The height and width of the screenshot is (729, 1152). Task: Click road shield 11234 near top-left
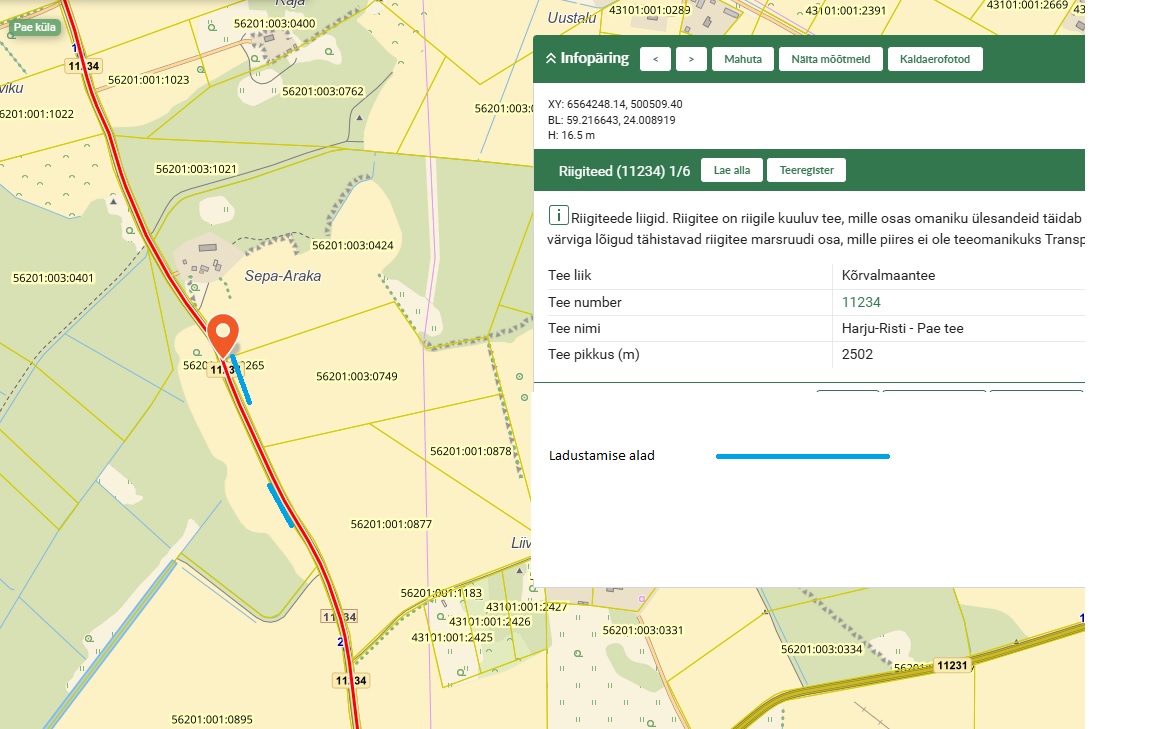tap(83, 66)
